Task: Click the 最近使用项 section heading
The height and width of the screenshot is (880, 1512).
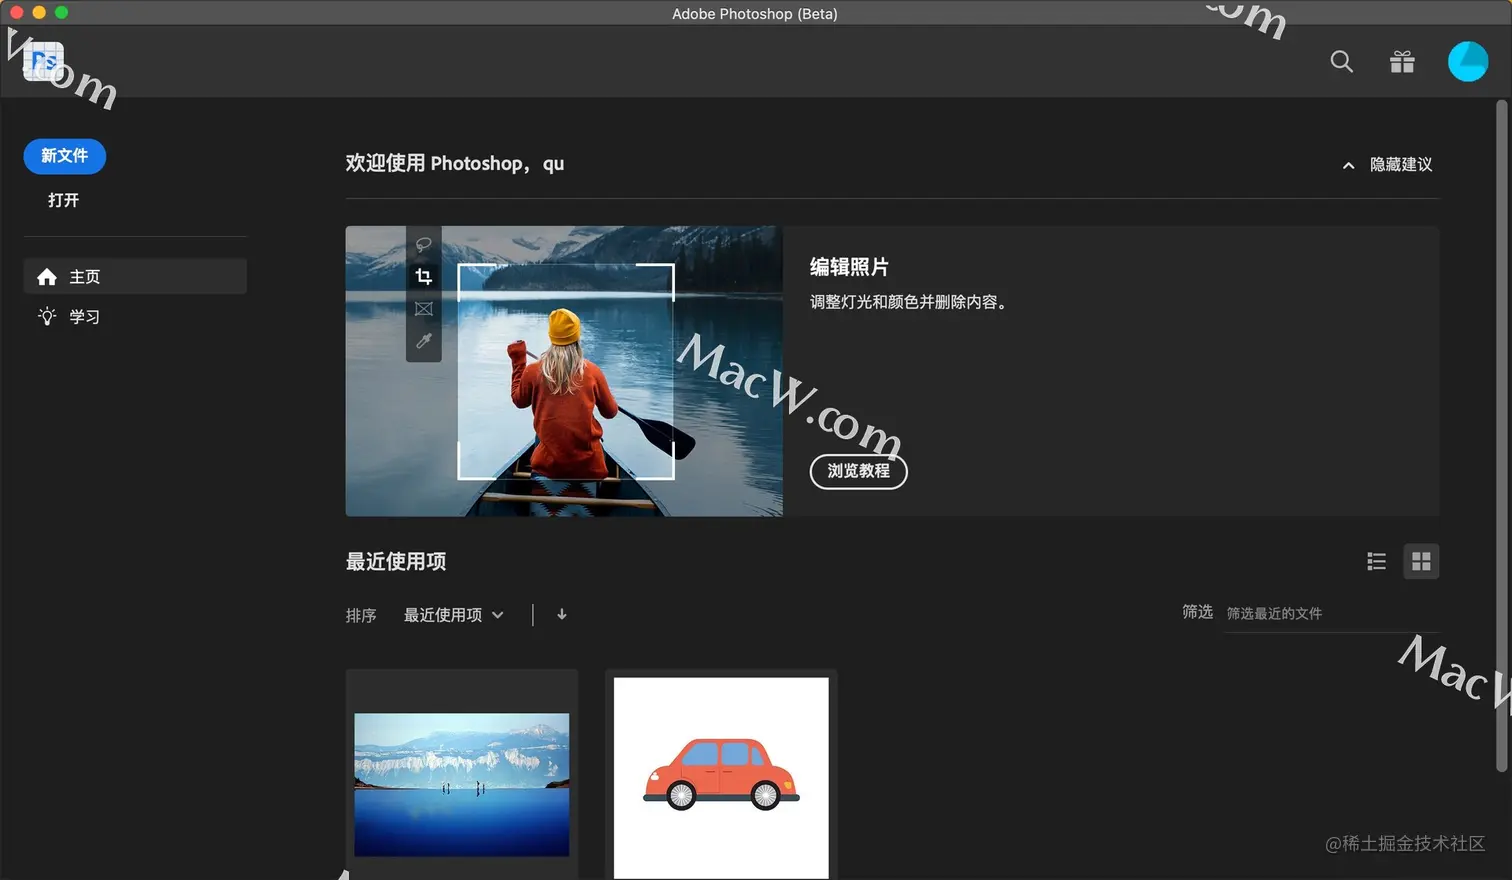Action: 396,561
